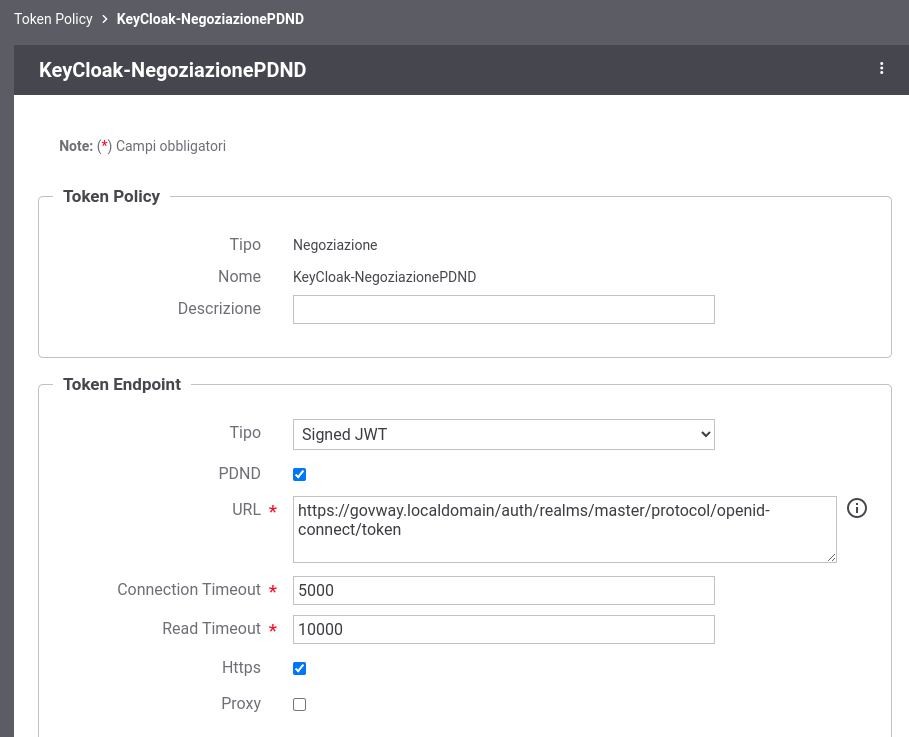Viewport: 909px width, 737px height.
Task: Click the Https label
Action: pyautogui.click(x=241, y=668)
